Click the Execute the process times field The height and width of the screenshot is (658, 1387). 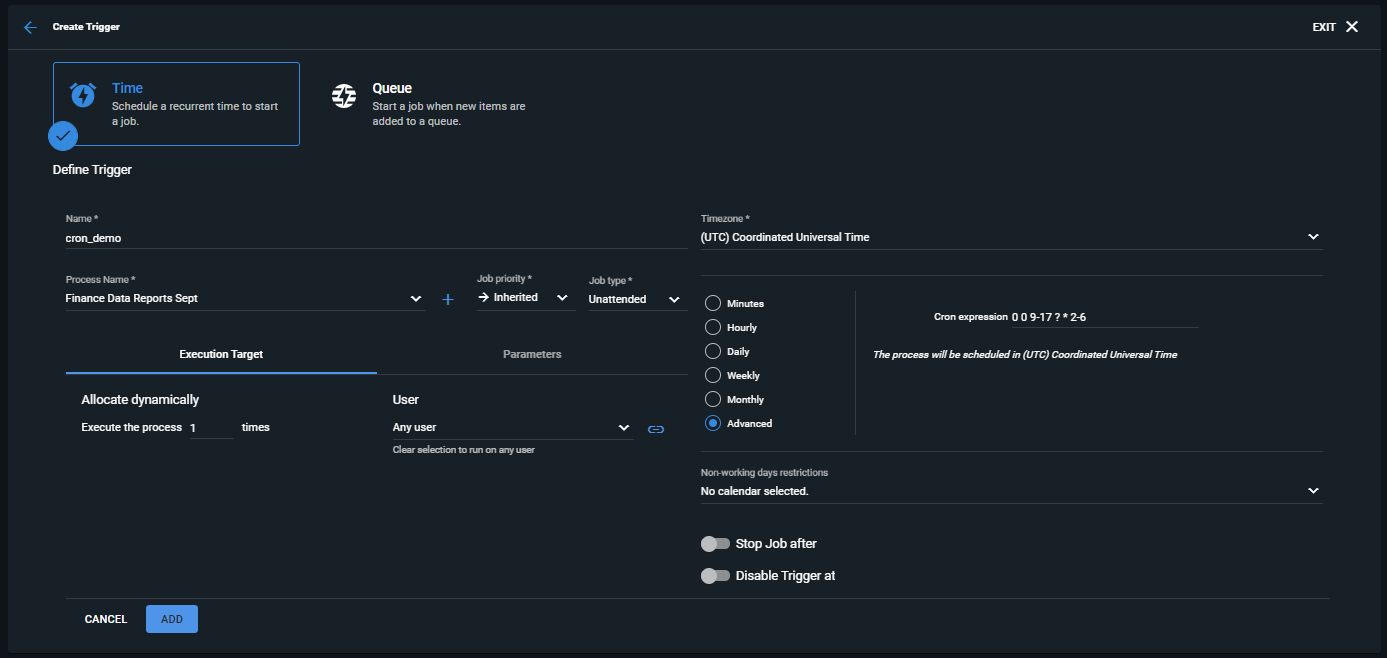point(211,427)
